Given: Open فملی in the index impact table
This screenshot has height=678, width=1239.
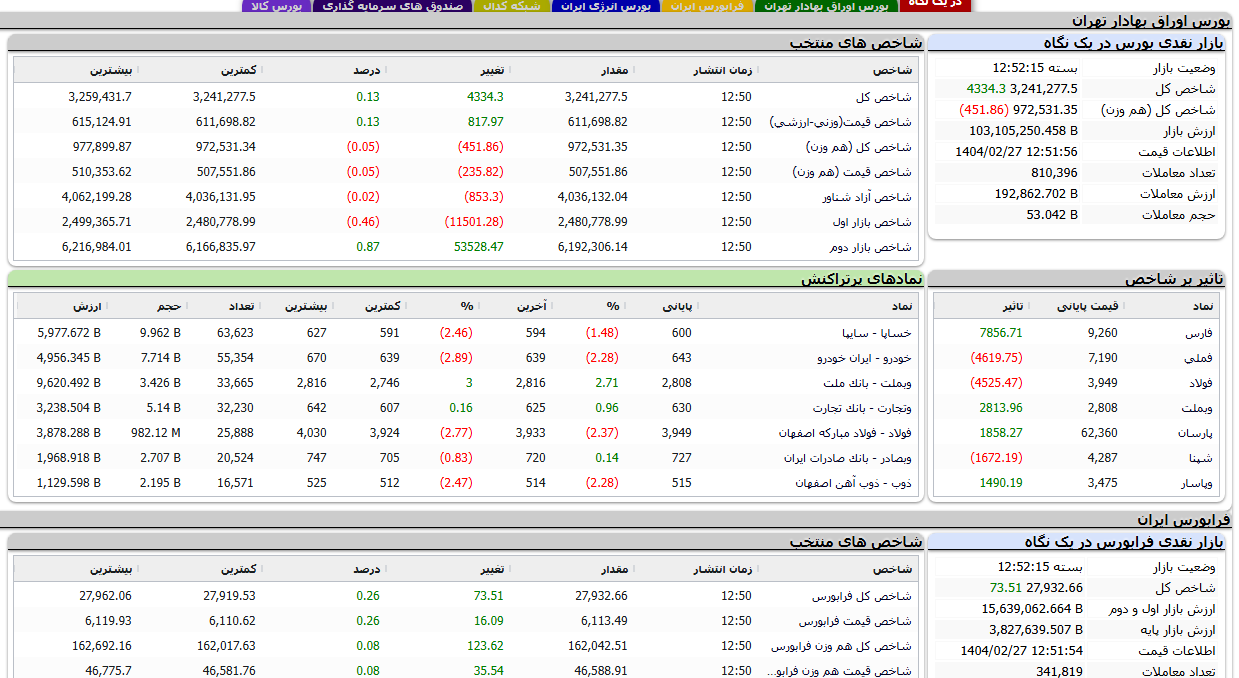Looking at the screenshot, I should [x=1200, y=358].
